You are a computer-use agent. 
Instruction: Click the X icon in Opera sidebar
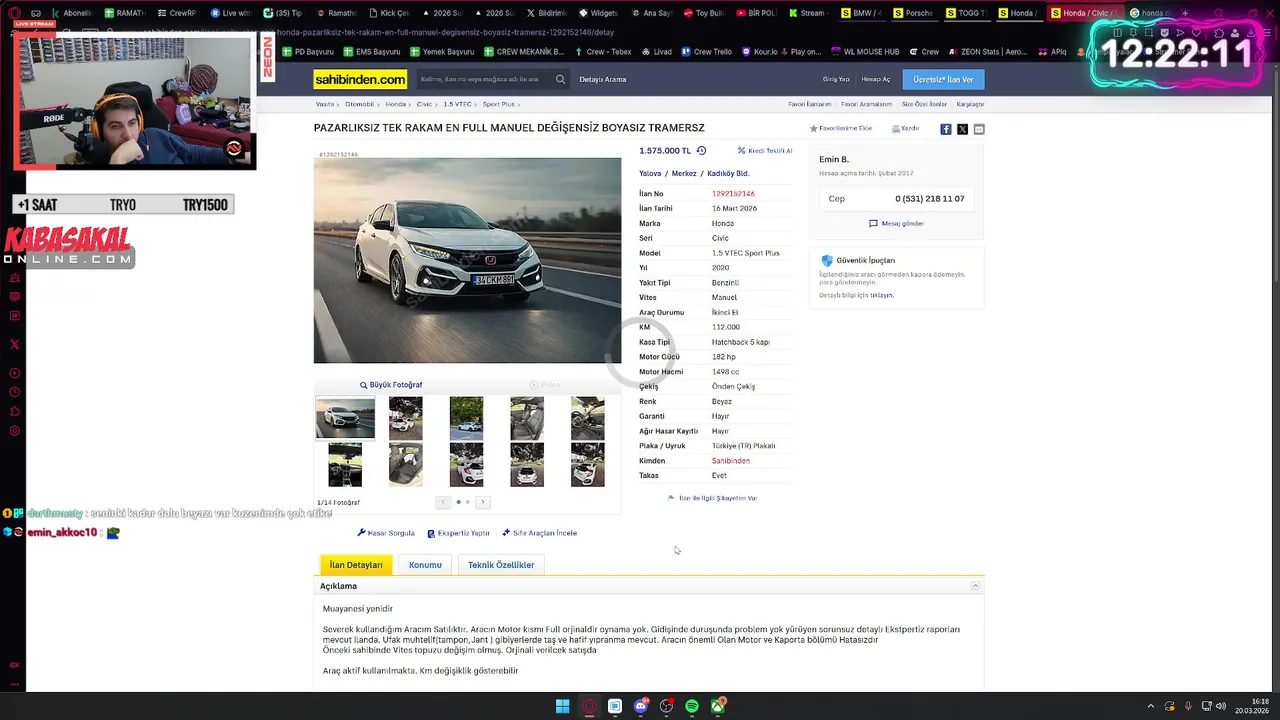[14, 345]
